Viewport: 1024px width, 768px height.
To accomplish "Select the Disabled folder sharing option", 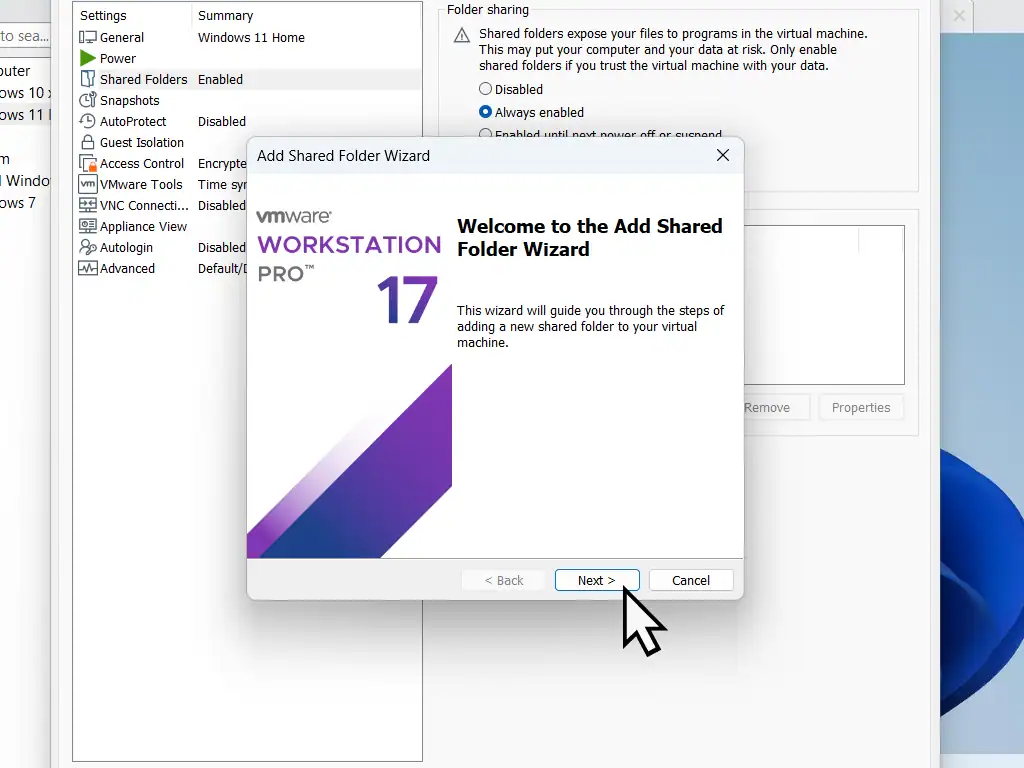I will click(485, 89).
